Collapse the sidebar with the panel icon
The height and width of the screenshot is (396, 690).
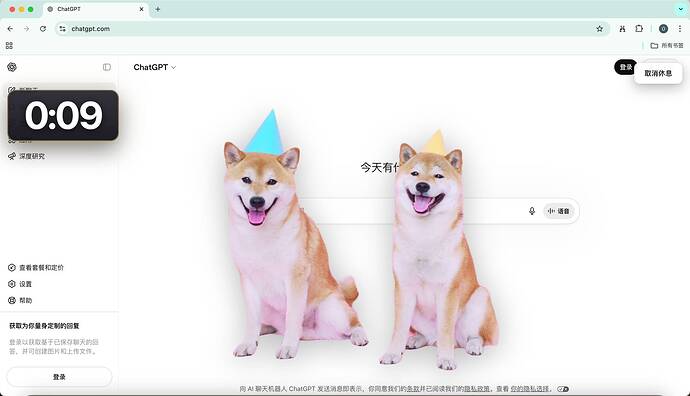tap(106, 67)
